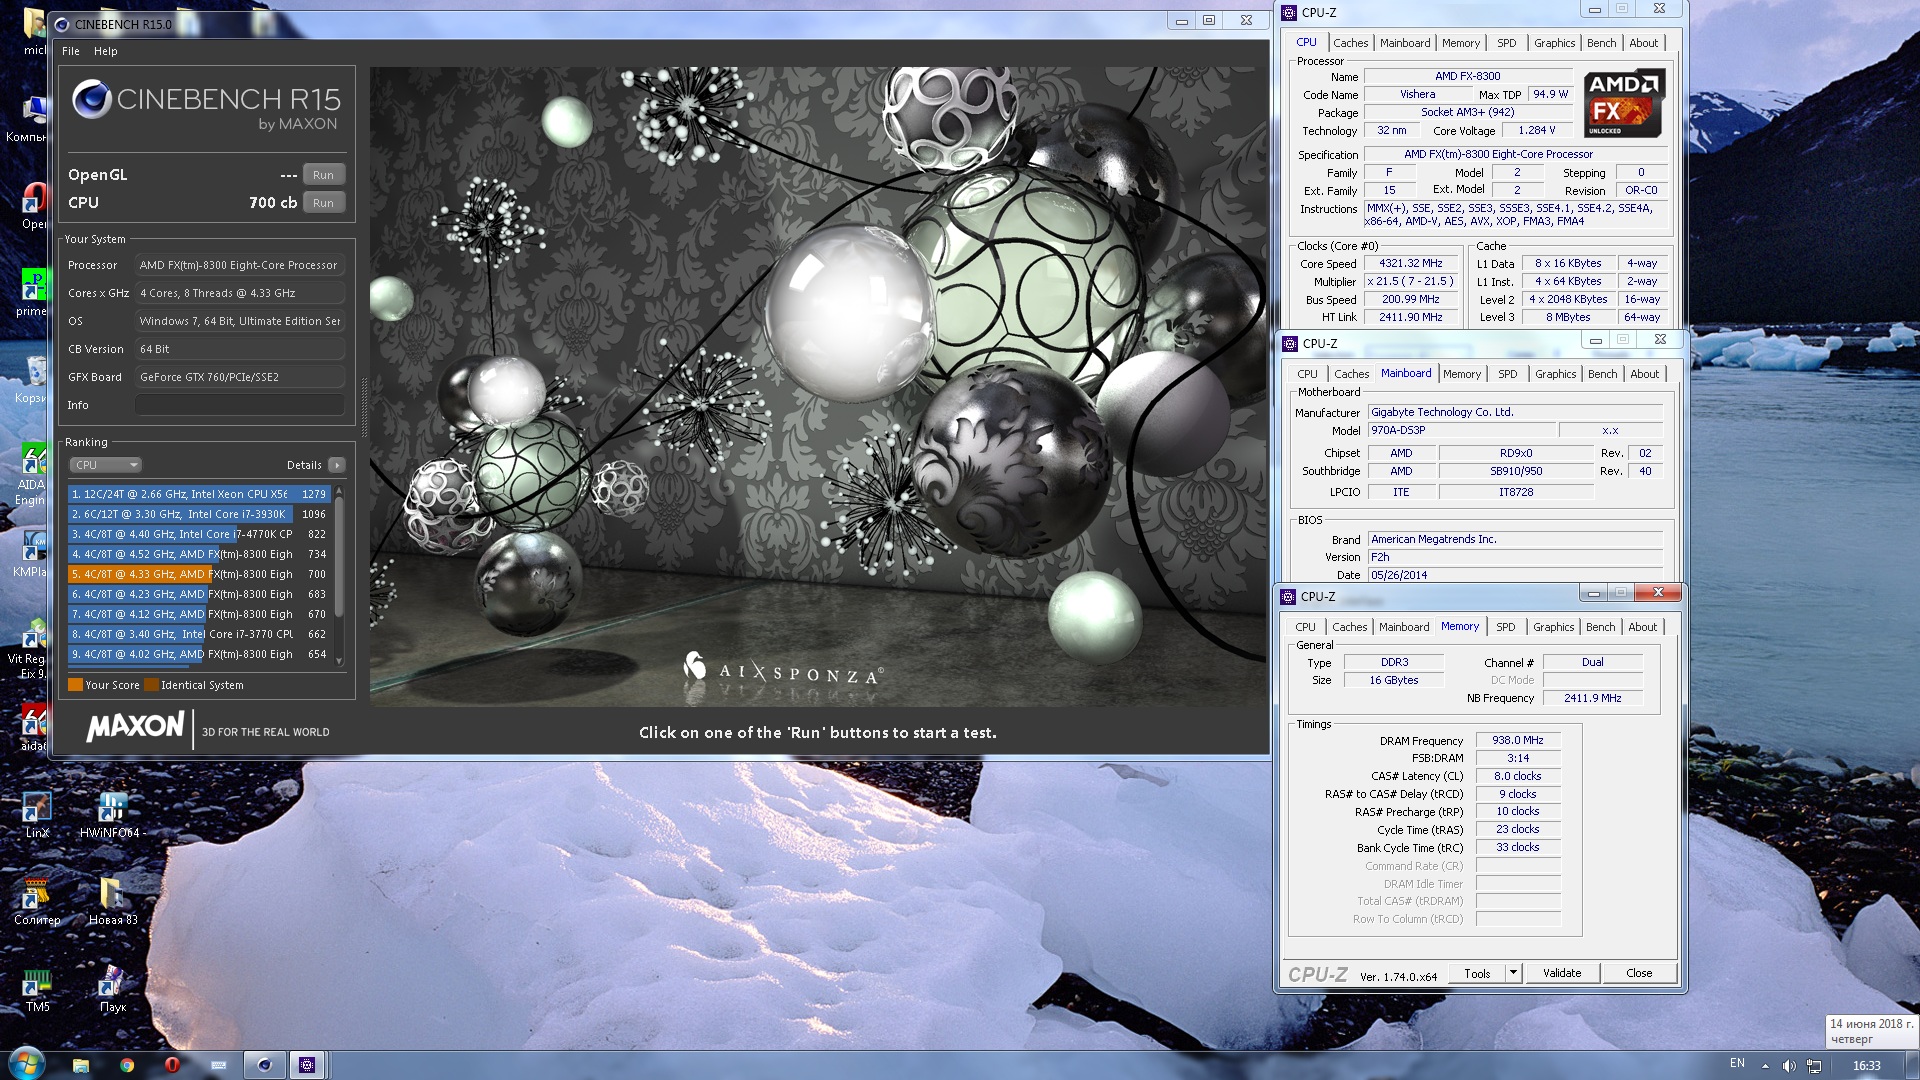Viewport: 1920px width, 1080px height.
Task: Switch to SPD tab in Memory CPU-Z window
Action: tap(1505, 627)
